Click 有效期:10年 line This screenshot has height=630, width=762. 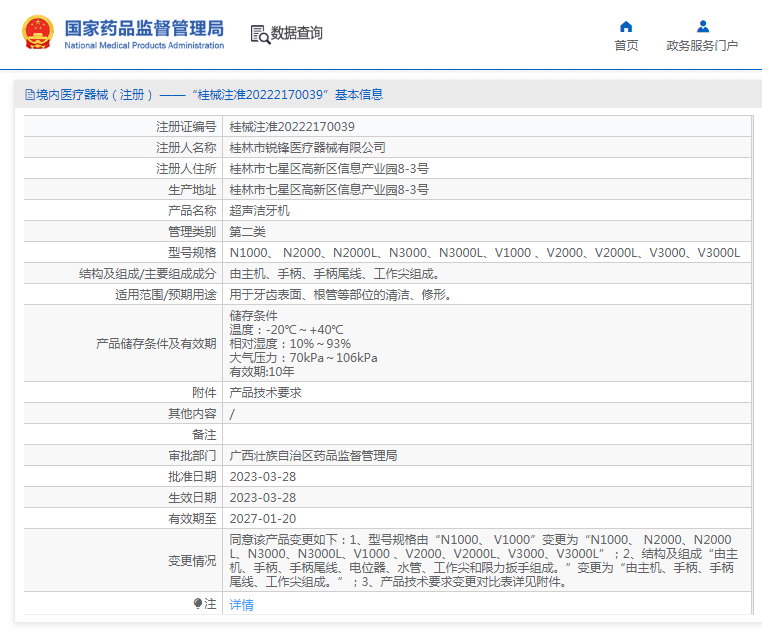point(262,372)
